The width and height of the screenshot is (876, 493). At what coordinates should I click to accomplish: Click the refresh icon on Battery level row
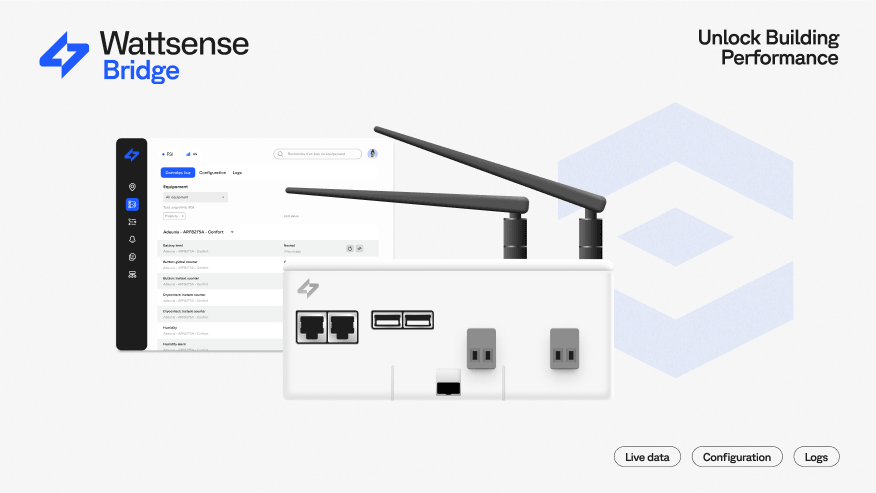click(350, 248)
